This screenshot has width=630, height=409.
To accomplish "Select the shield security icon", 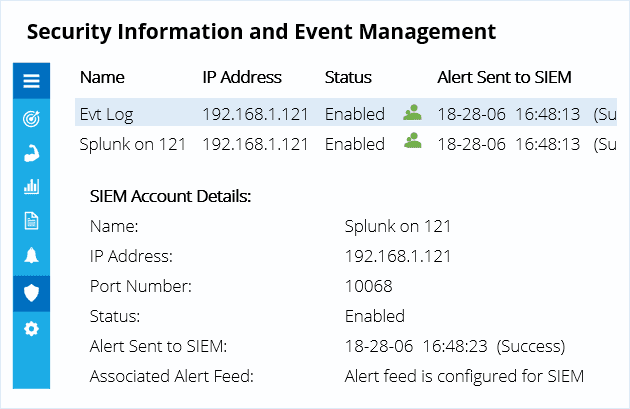I will tap(31, 293).
